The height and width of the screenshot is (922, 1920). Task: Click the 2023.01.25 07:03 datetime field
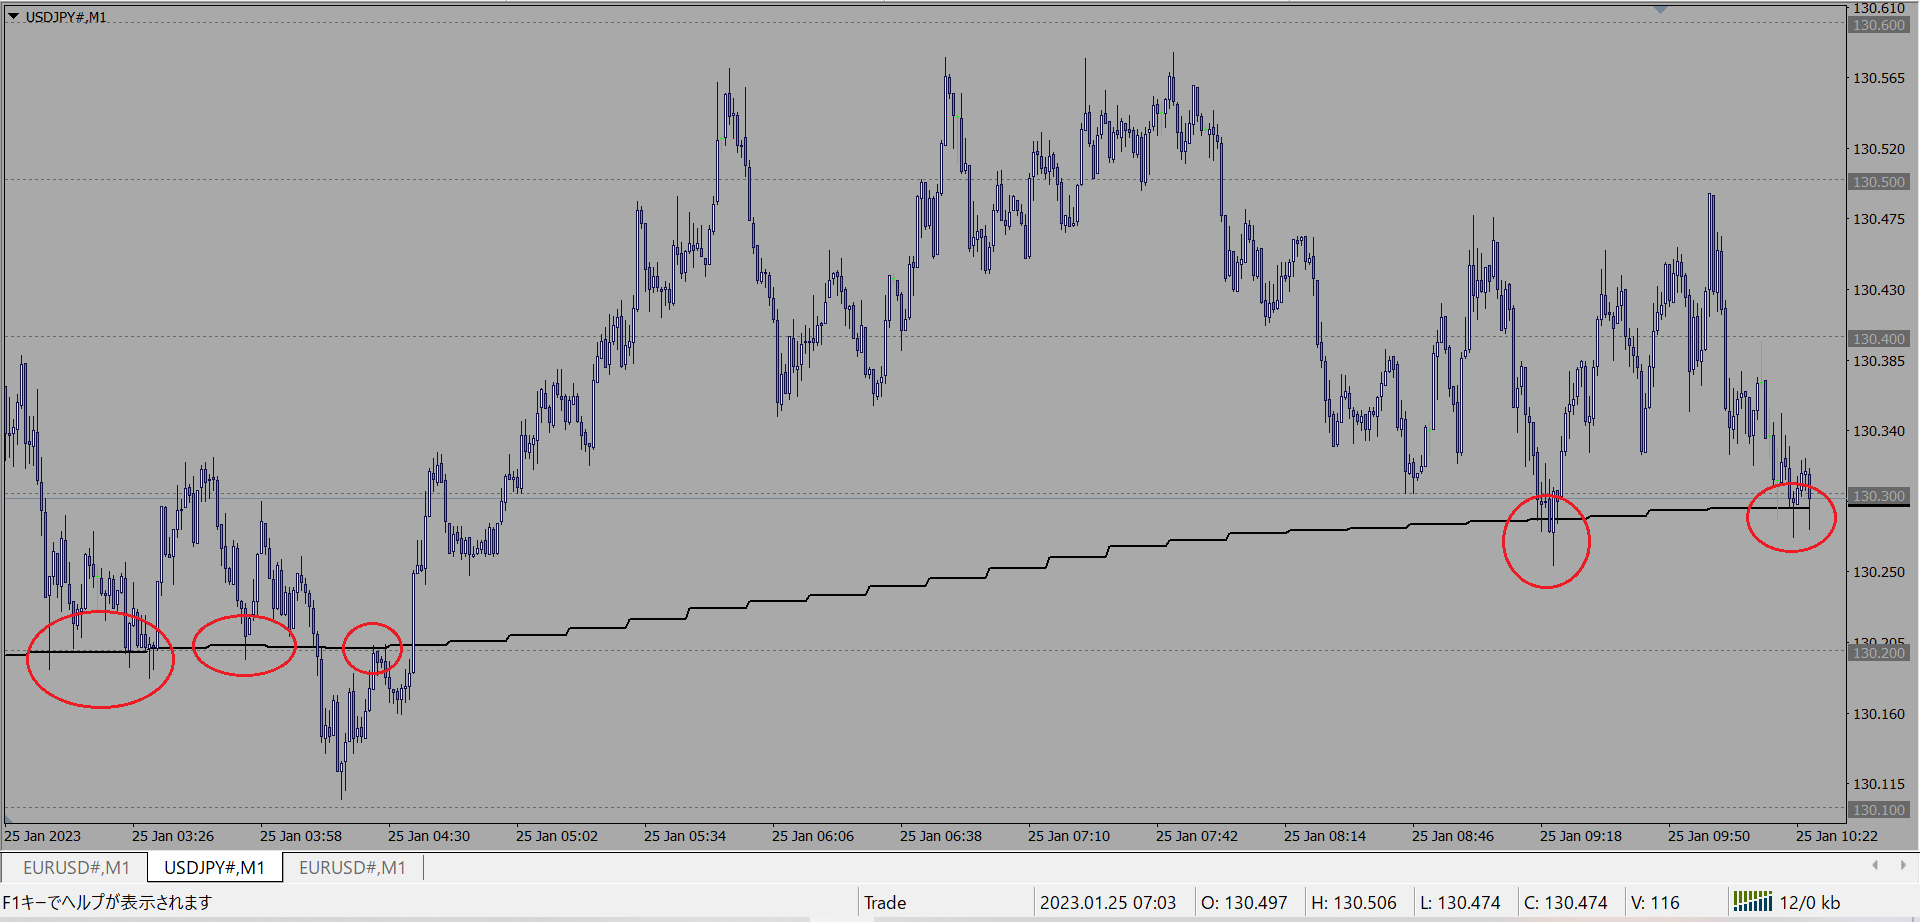pos(1107,902)
